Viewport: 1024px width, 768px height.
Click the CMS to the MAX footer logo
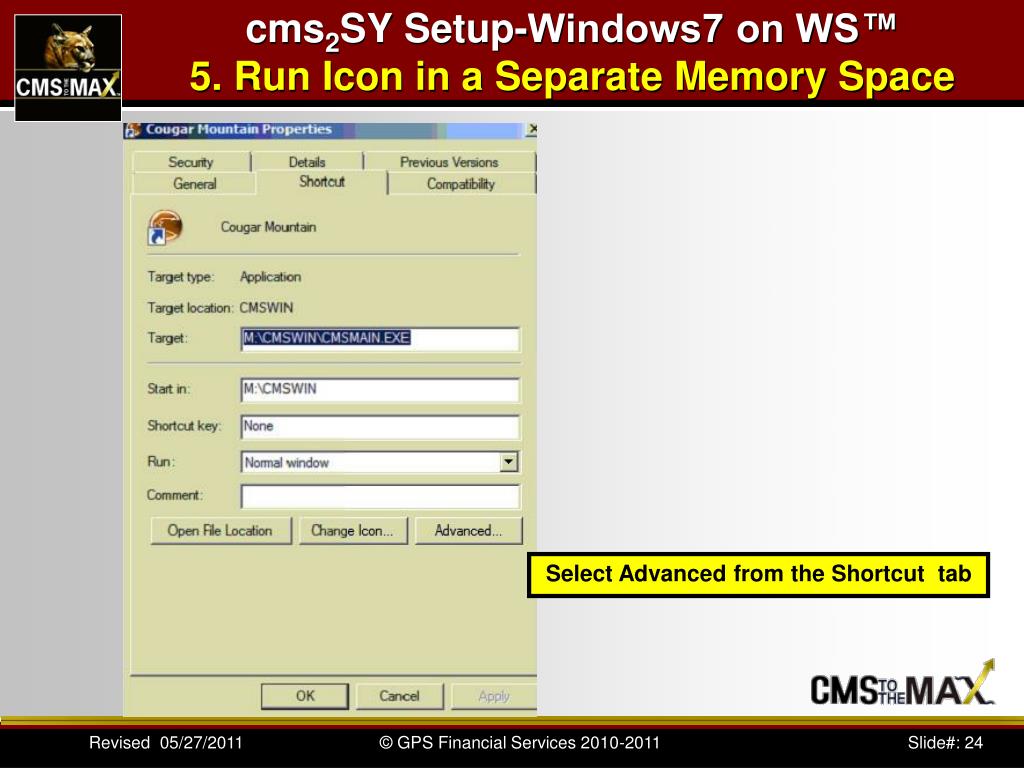(903, 684)
